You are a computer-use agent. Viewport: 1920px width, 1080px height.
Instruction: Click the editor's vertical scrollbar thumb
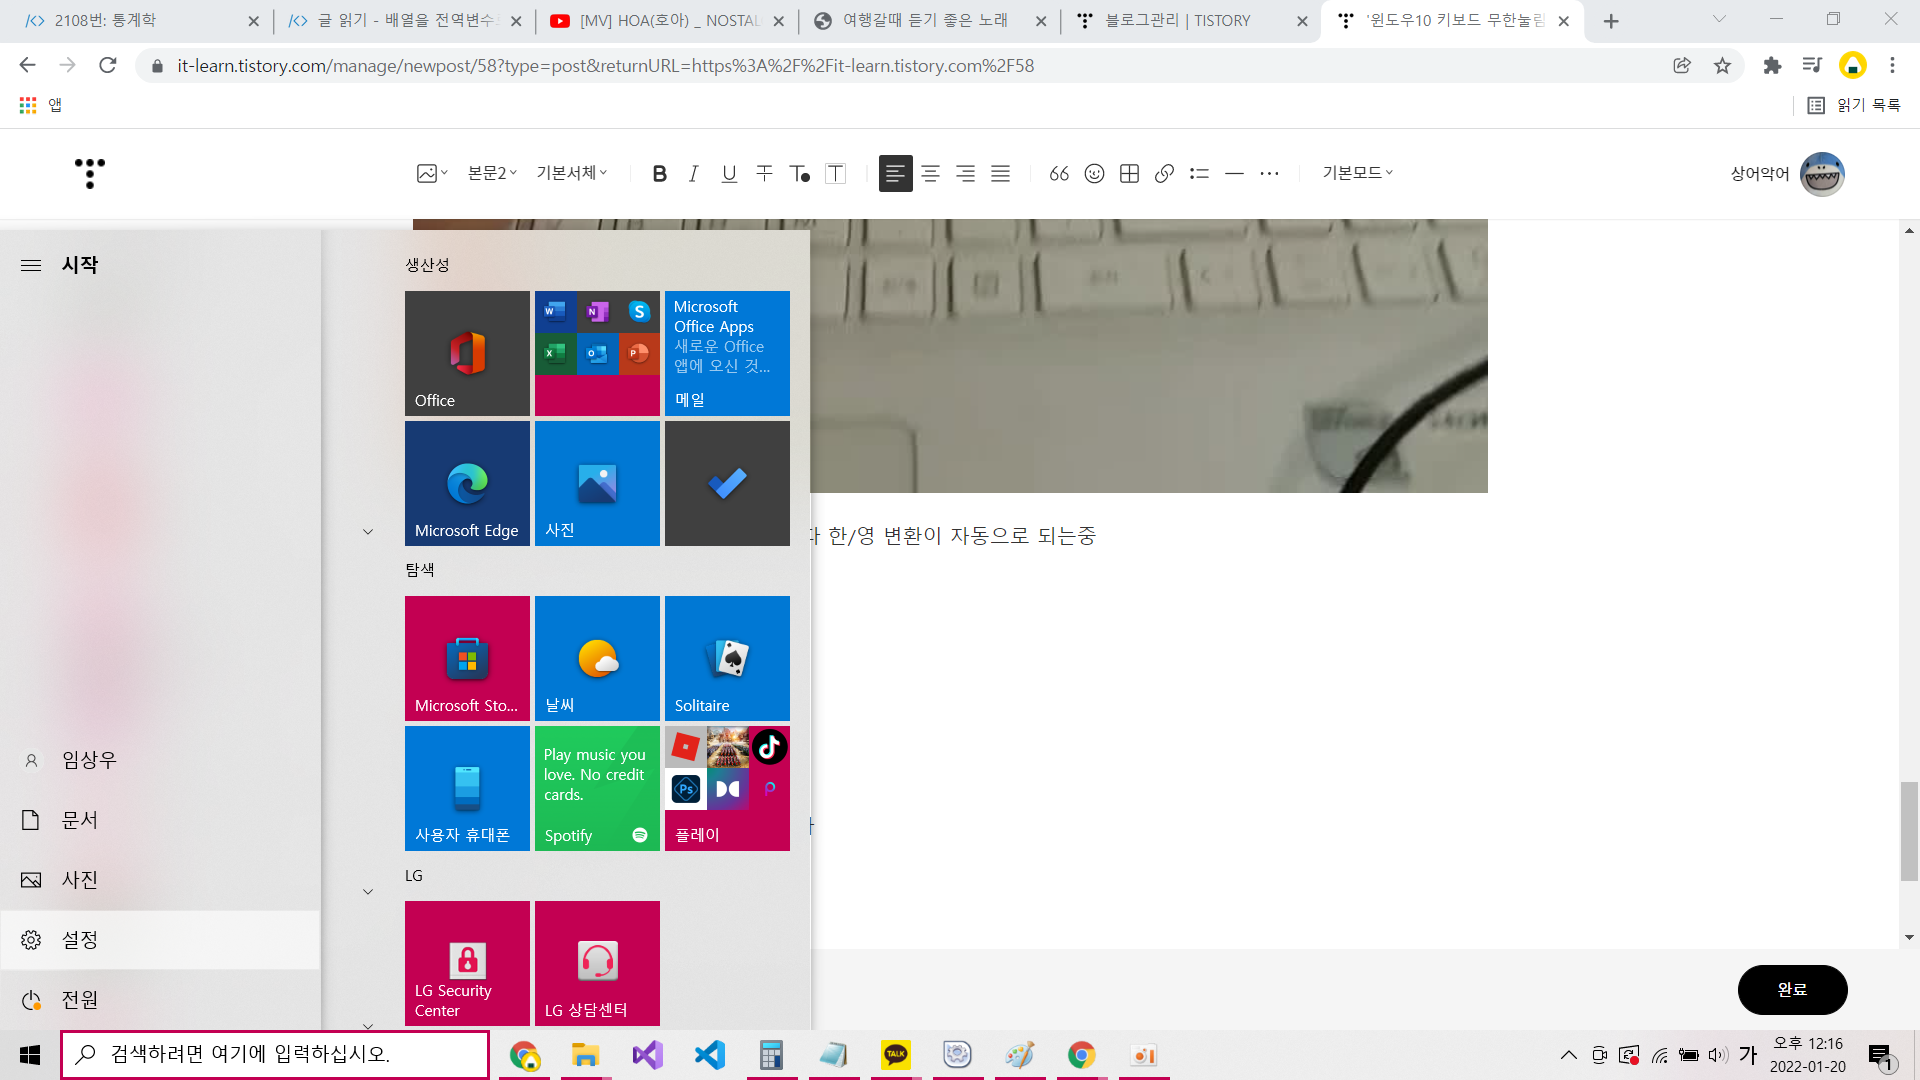click(x=1909, y=831)
